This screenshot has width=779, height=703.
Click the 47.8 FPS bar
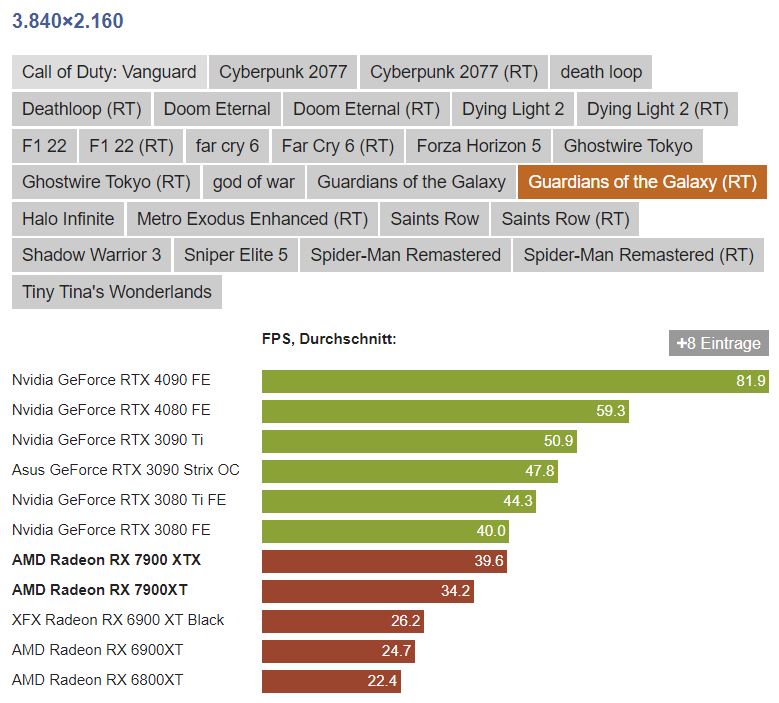click(410, 471)
